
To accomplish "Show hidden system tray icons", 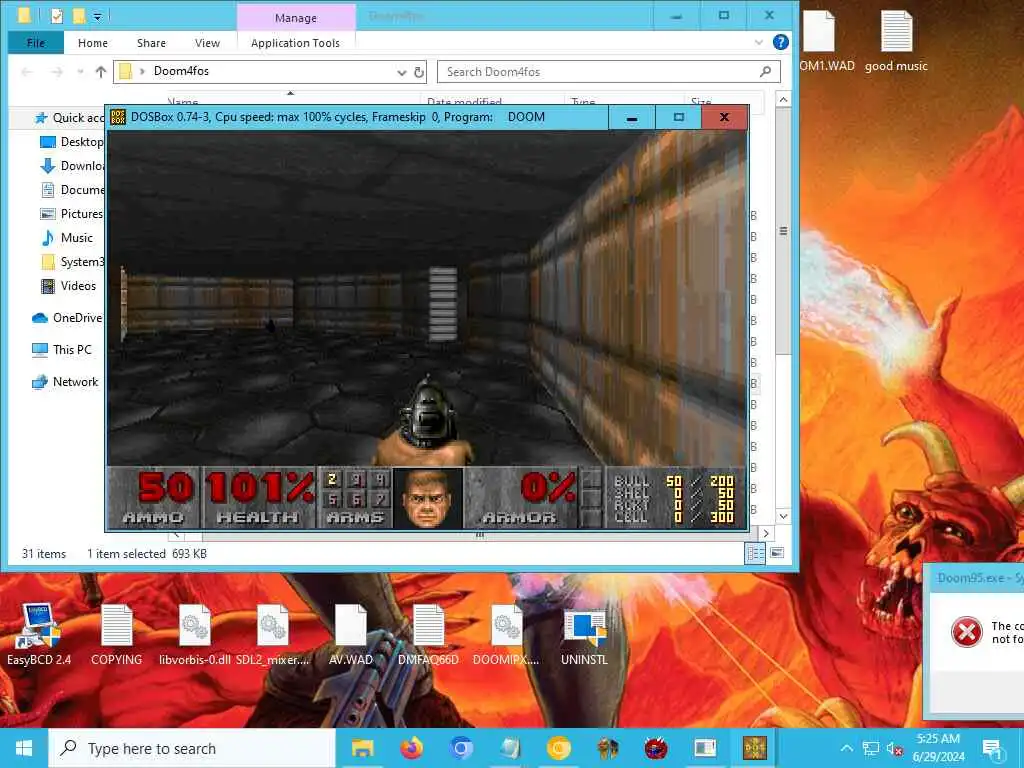I will (846, 748).
